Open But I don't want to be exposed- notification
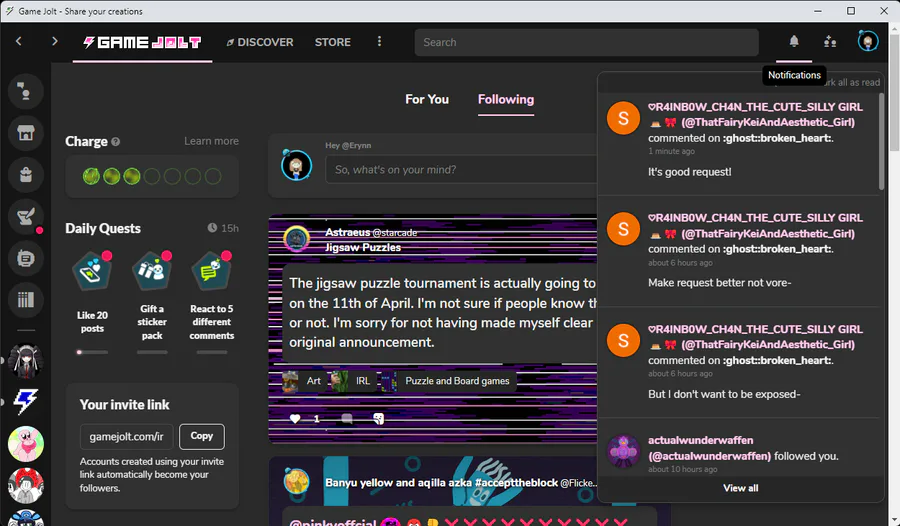The height and width of the screenshot is (526, 900). click(x=738, y=362)
